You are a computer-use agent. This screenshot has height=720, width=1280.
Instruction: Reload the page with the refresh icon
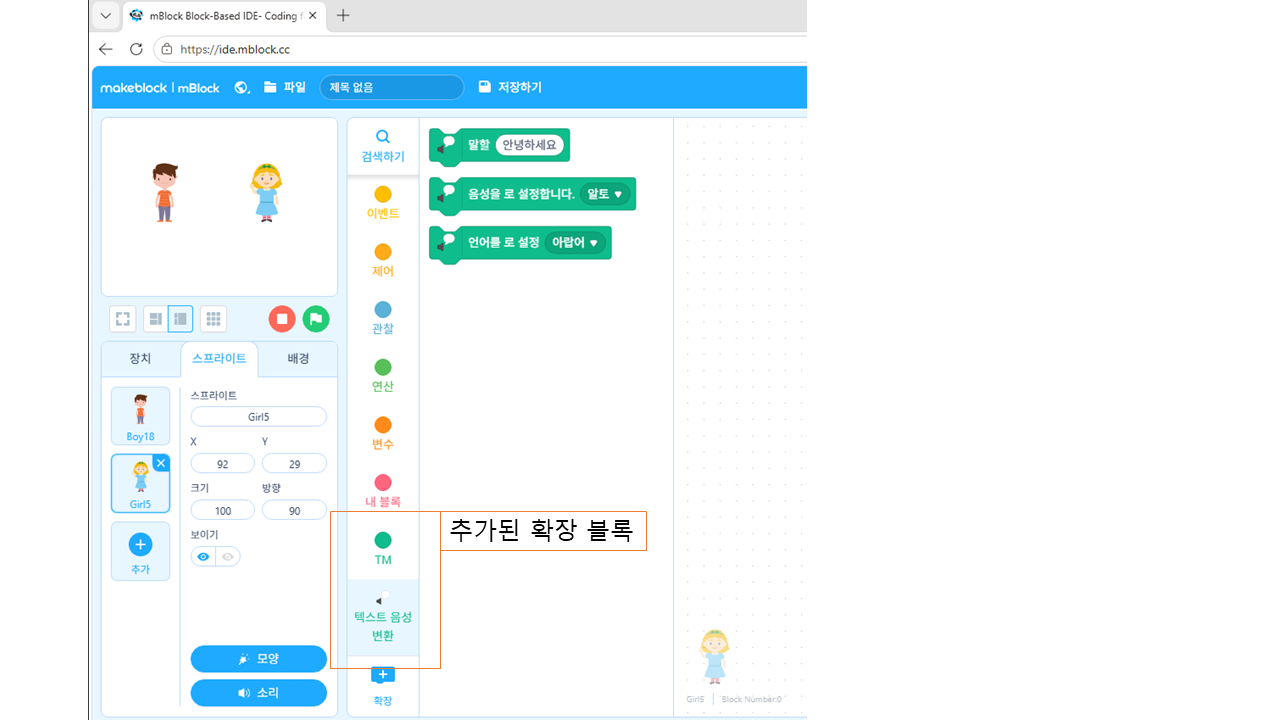pos(137,49)
